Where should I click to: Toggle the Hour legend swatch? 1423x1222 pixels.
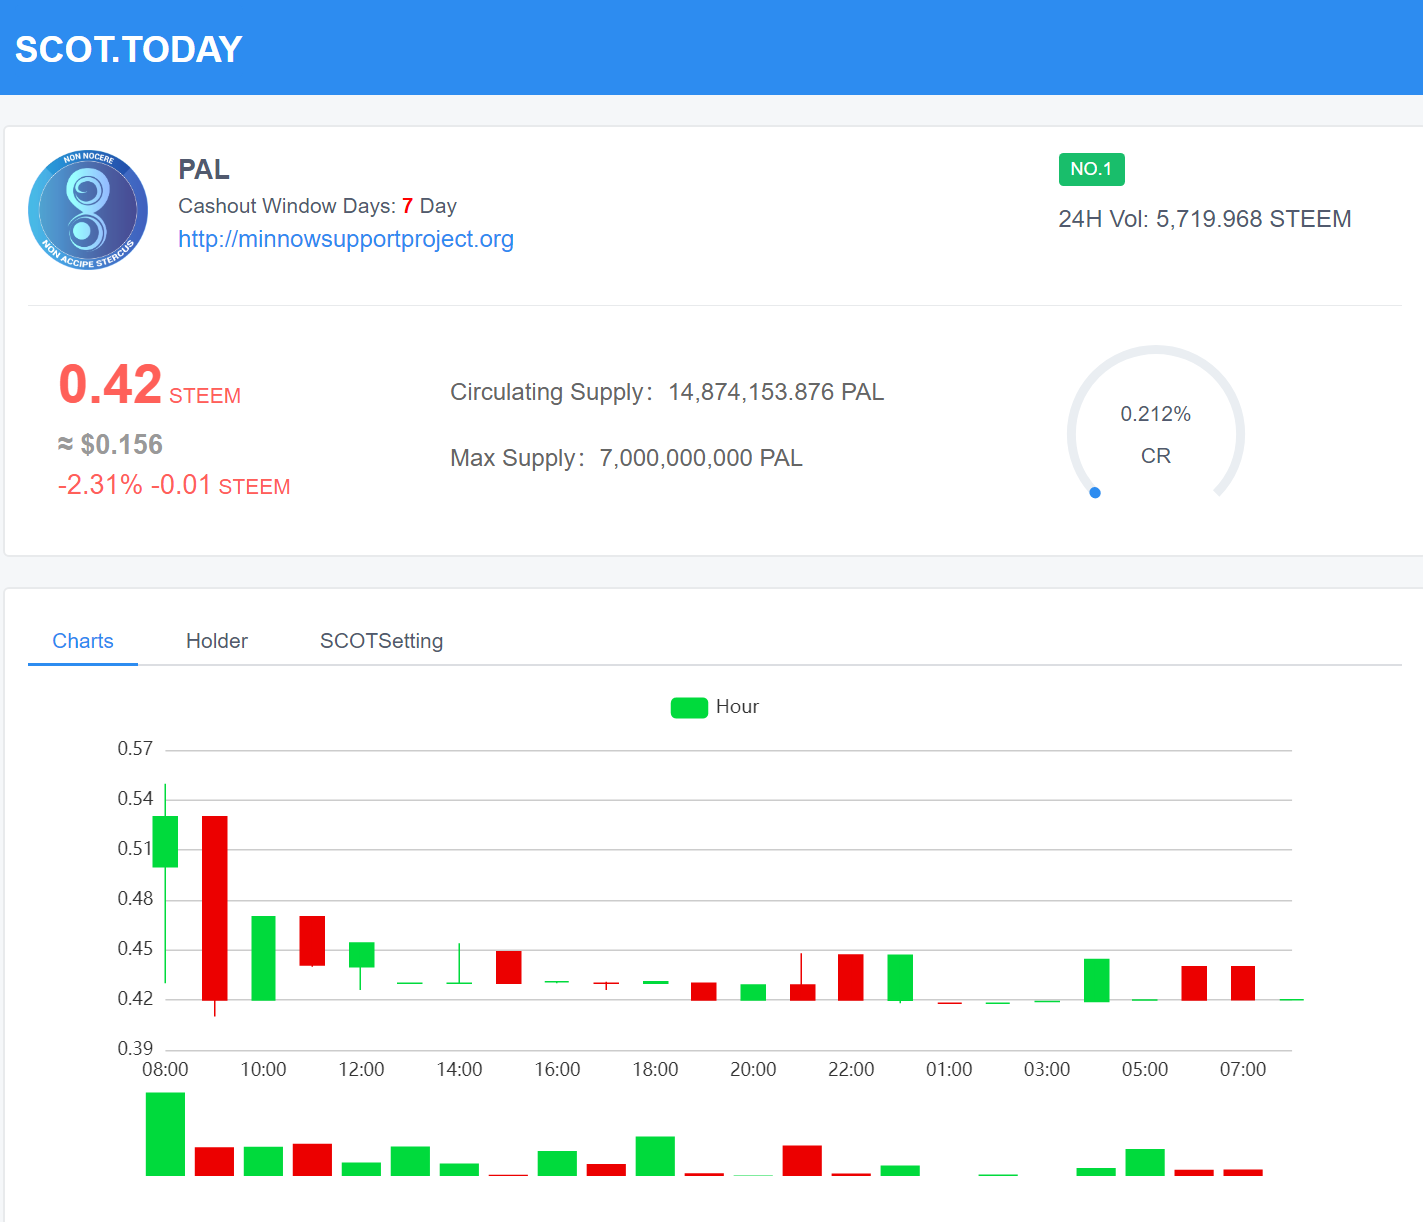[689, 707]
